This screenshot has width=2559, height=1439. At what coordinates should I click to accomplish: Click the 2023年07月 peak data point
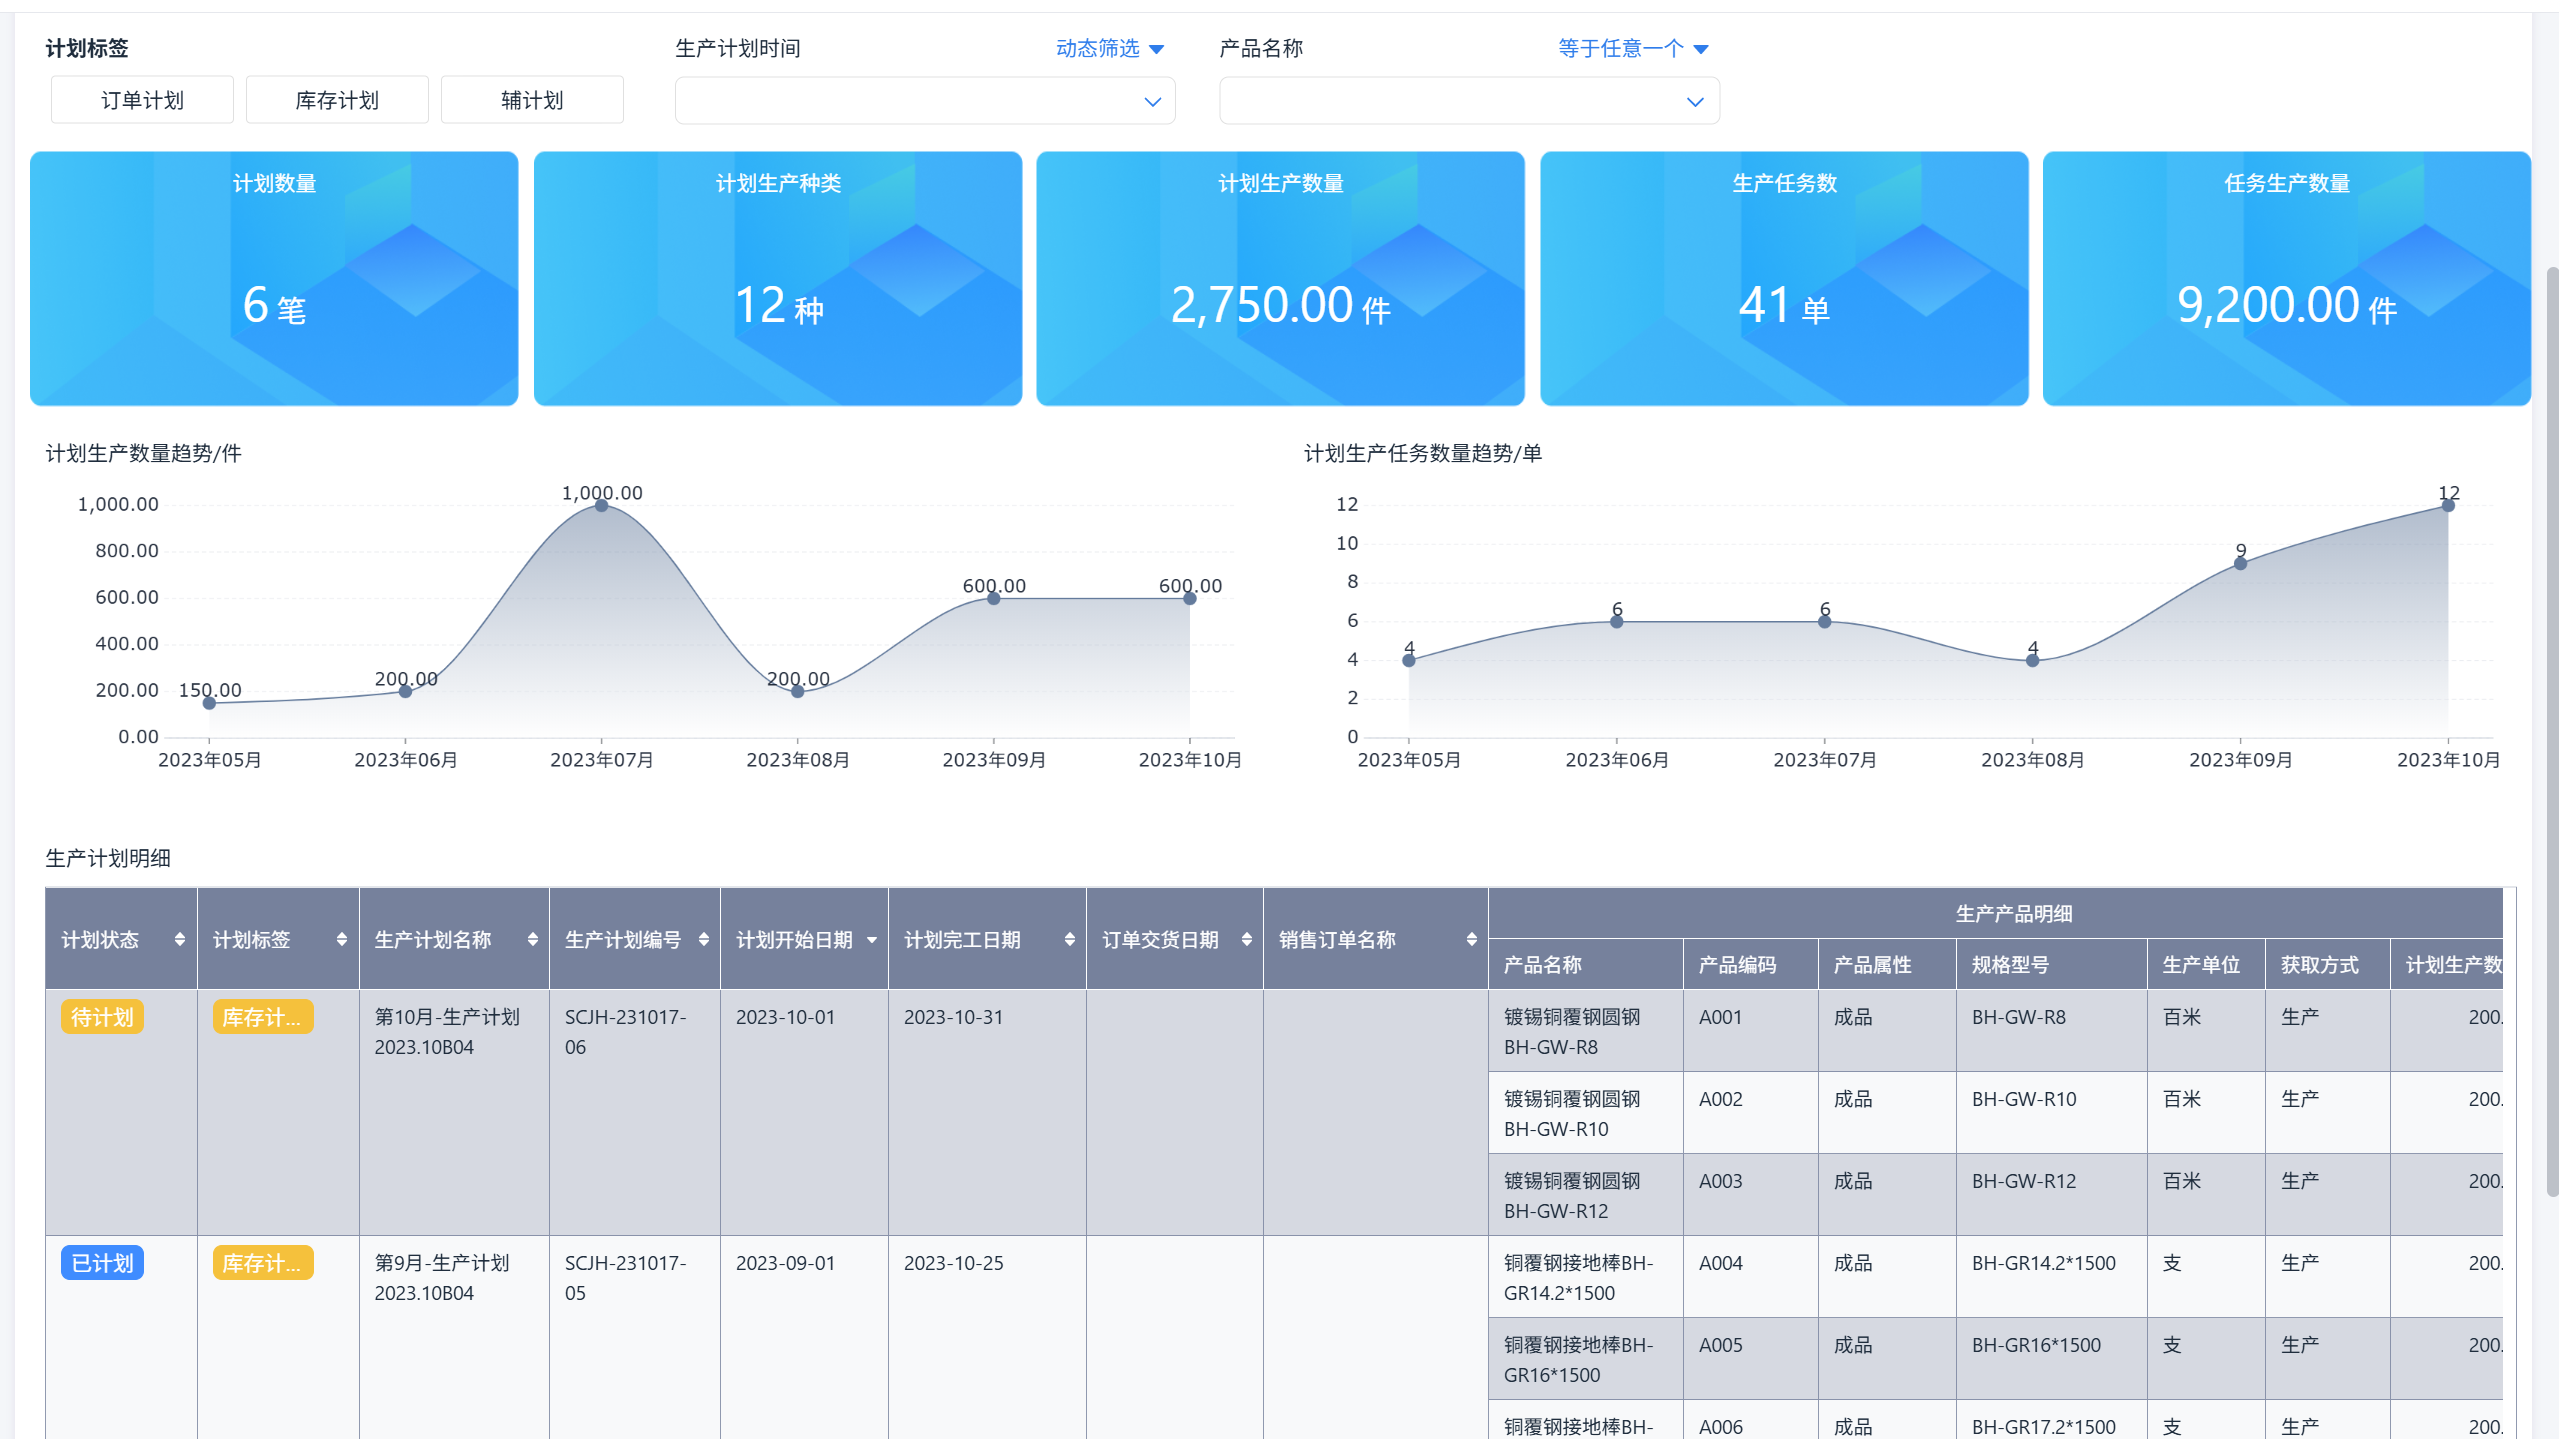(x=601, y=506)
